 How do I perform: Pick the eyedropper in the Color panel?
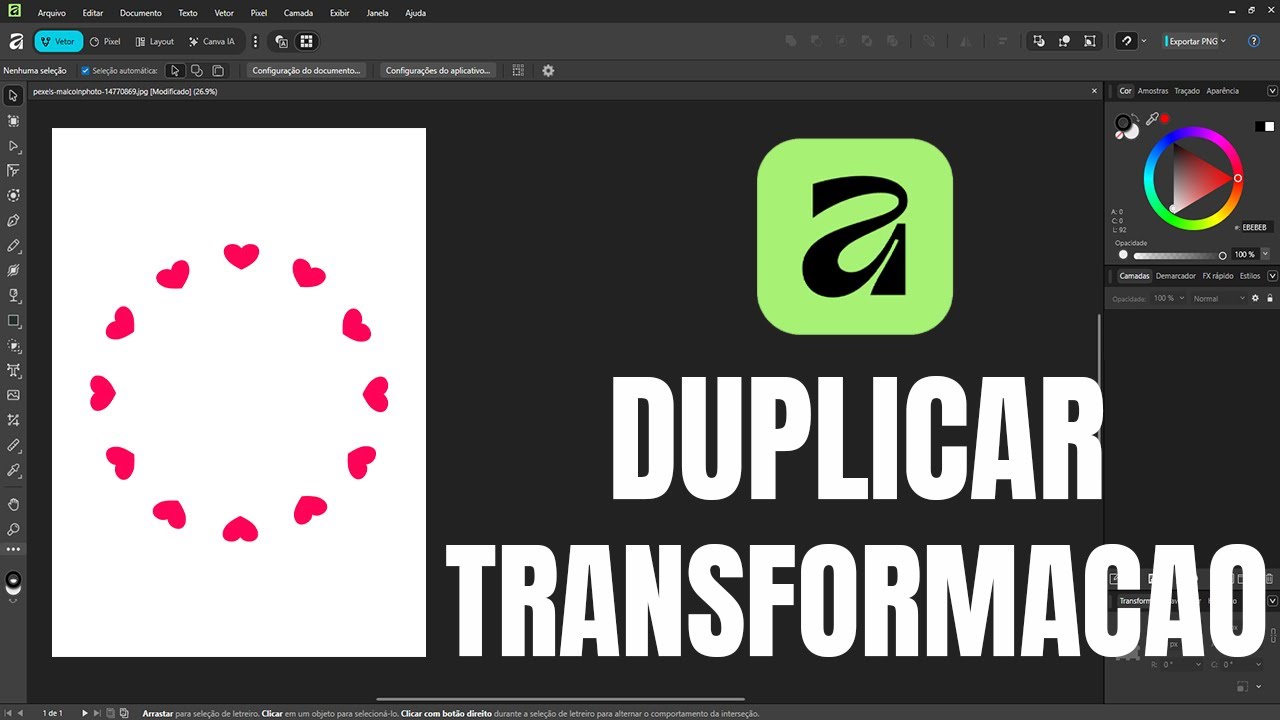pos(1152,119)
